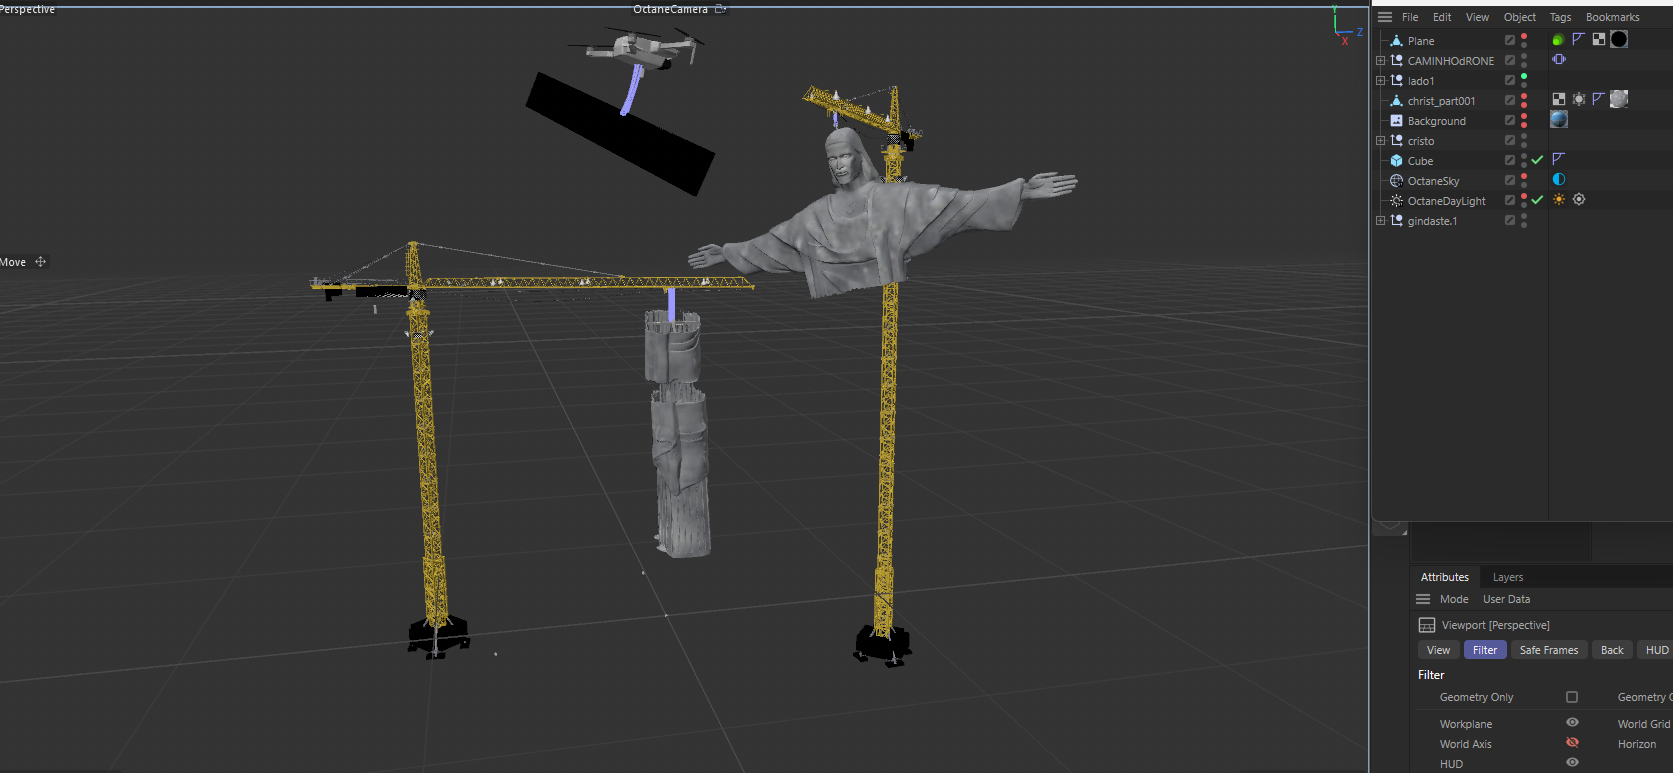
Task: Switch to the Attributes tab
Action: pyautogui.click(x=1445, y=577)
